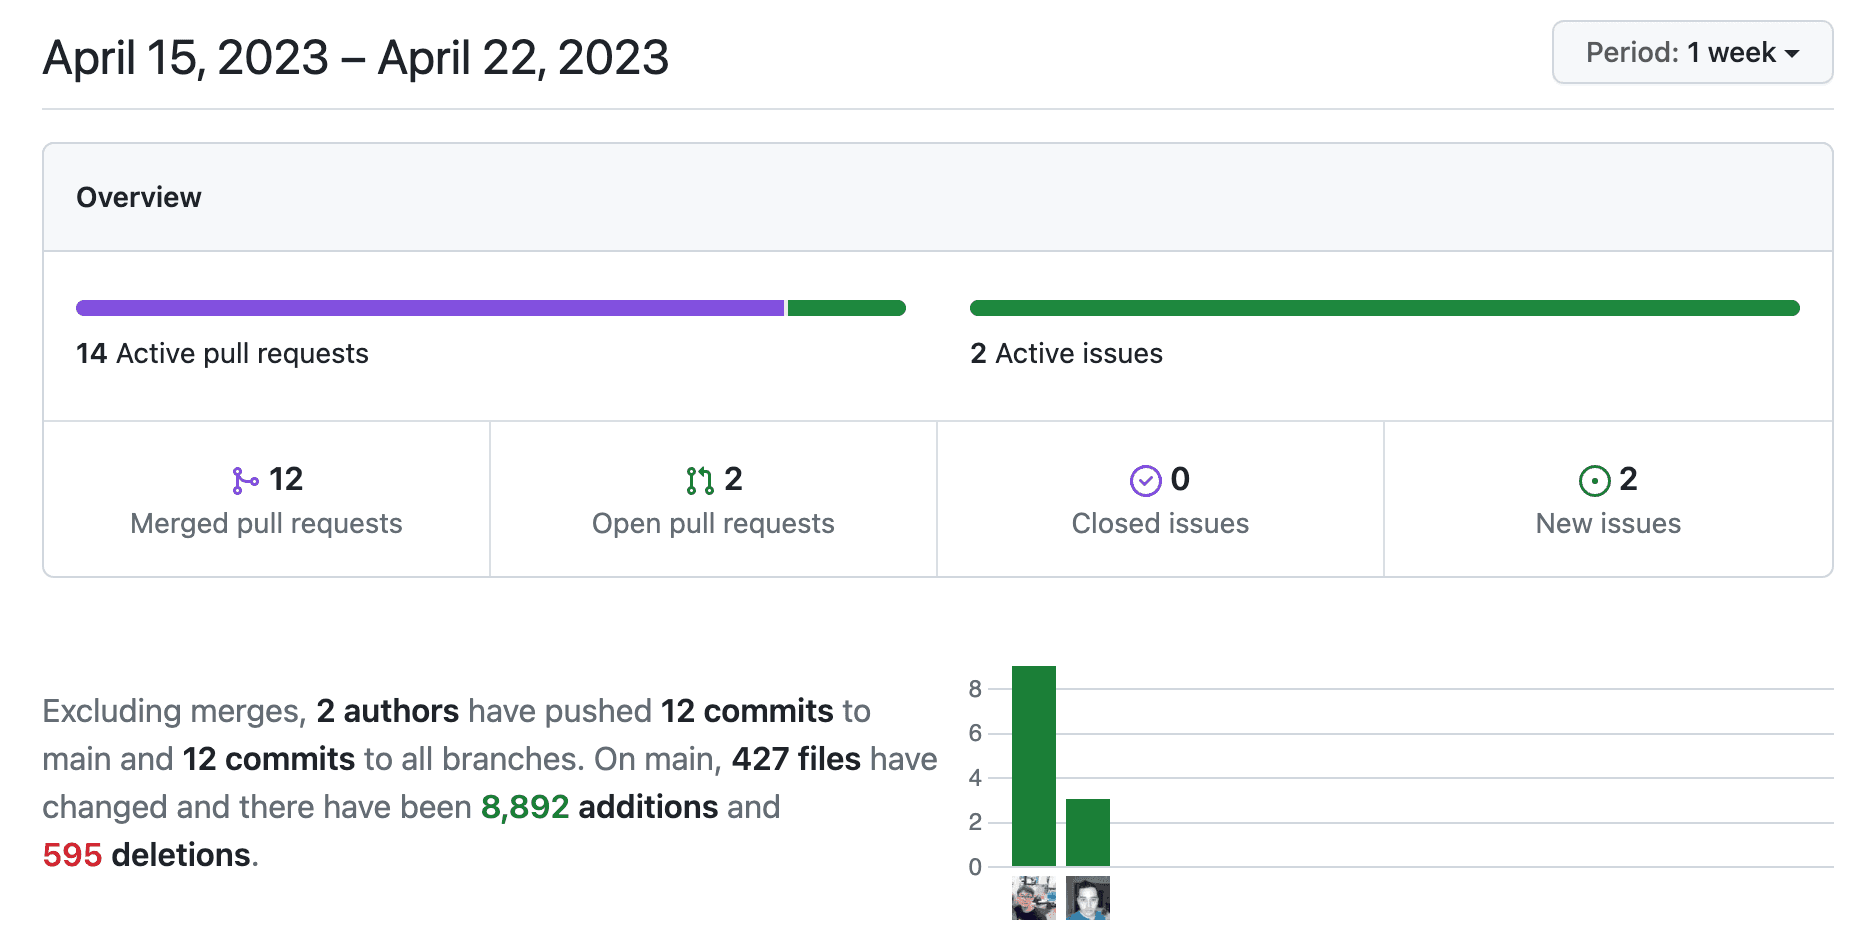Click the red 595 deletions number
The image size is (1858, 936).
(72, 855)
